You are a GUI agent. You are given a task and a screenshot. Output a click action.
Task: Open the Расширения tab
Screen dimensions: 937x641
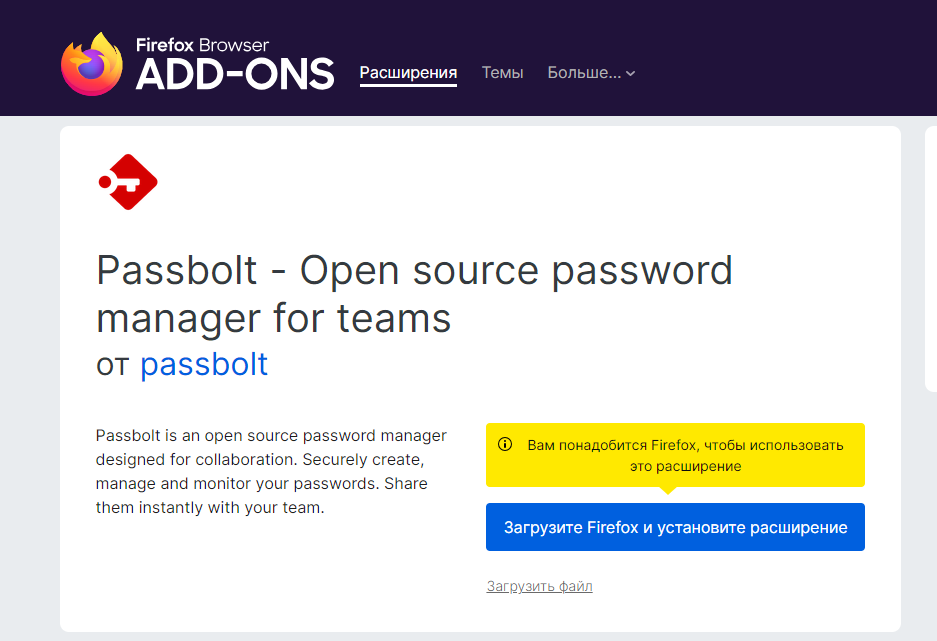tap(408, 73)
